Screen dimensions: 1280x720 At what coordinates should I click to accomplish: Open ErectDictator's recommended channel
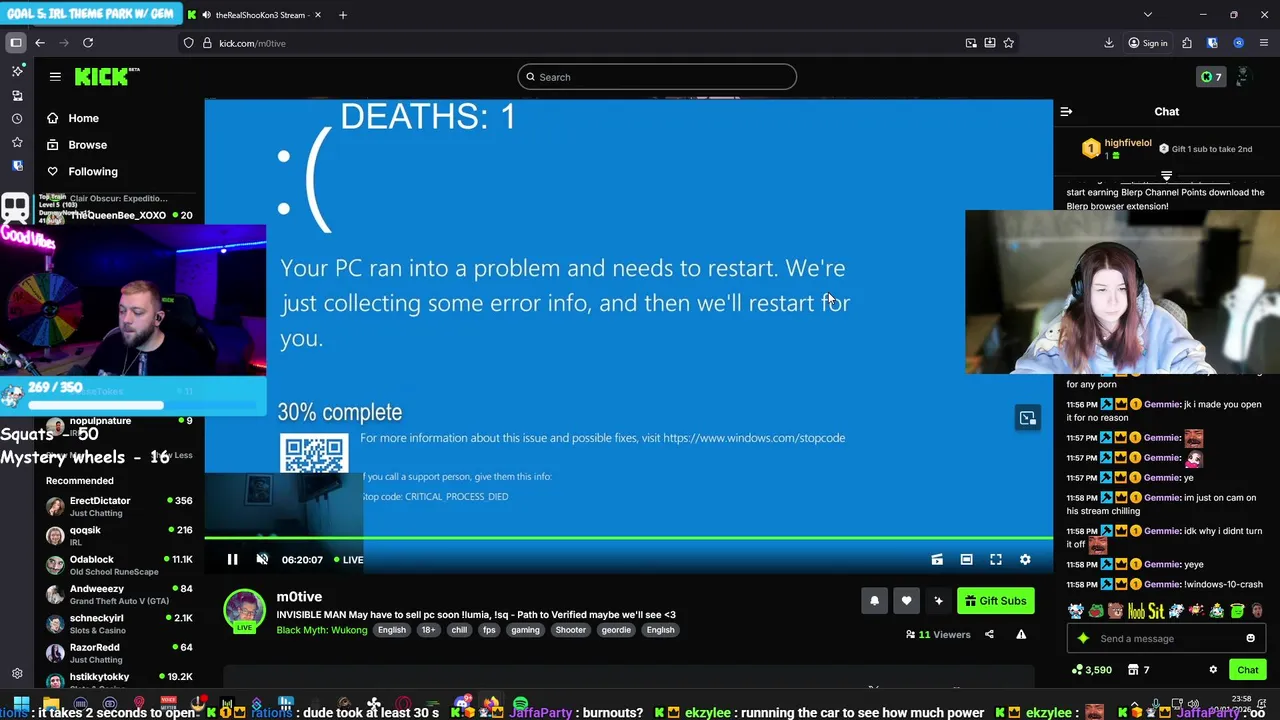point(119,506)
